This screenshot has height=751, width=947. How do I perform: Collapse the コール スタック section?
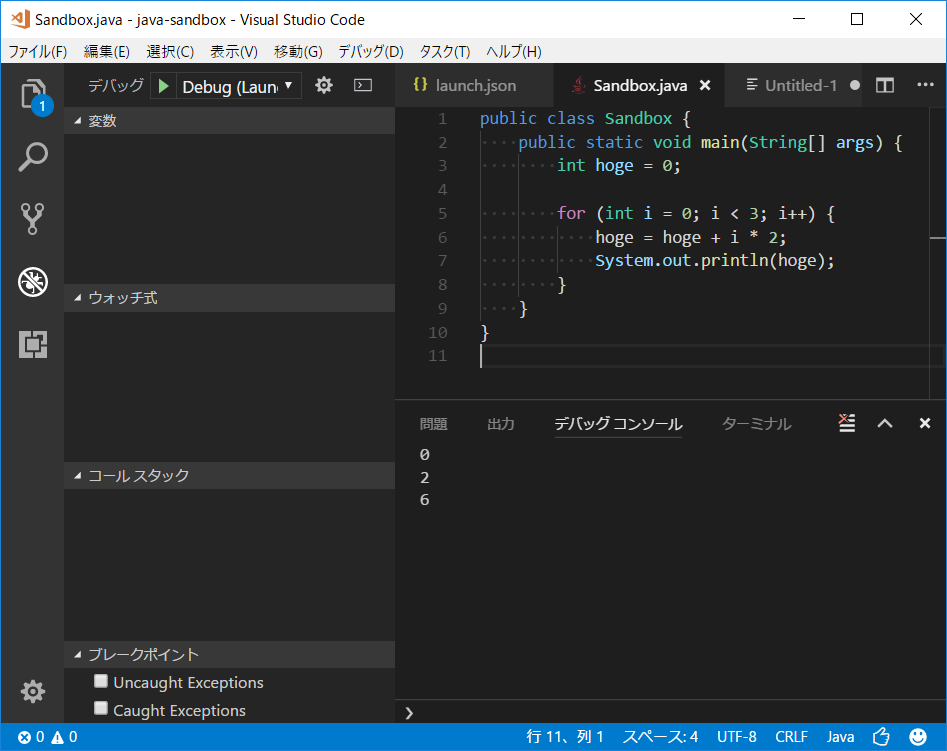pos(230,475)
